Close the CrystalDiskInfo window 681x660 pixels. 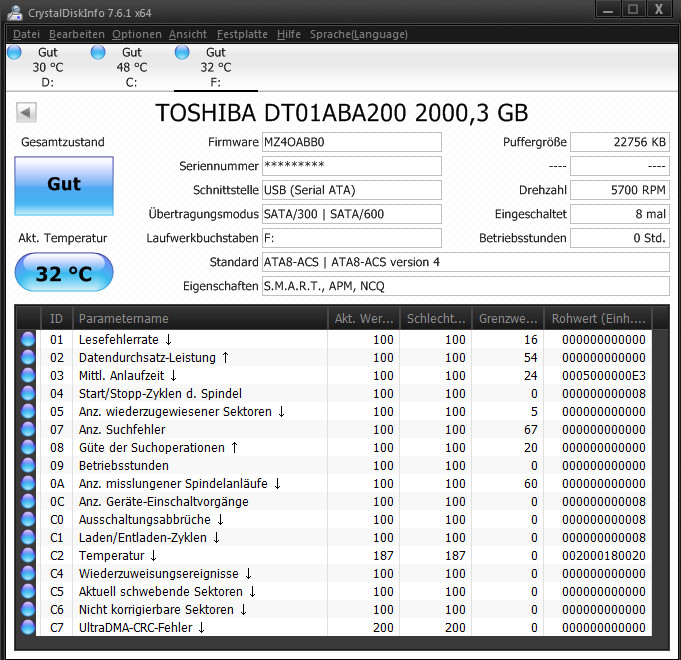(659, 10)
